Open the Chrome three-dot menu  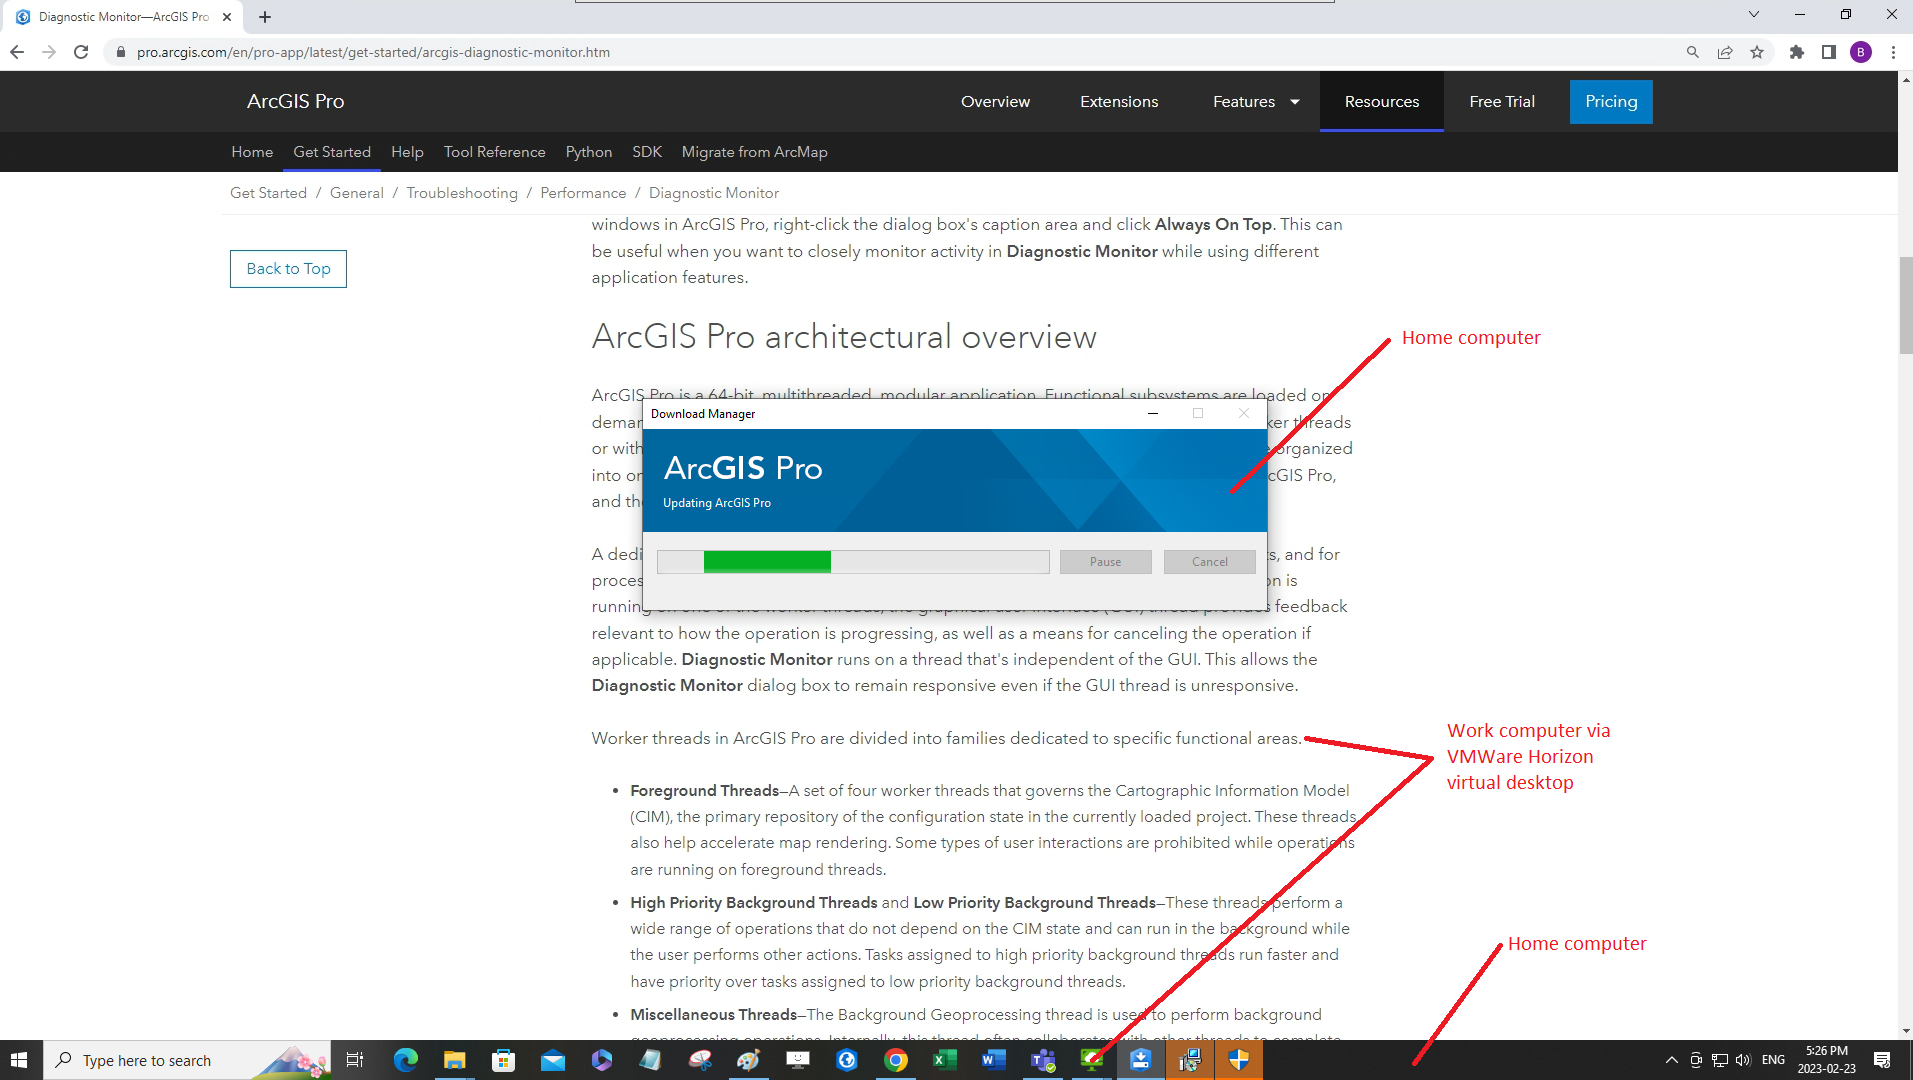tap(1893, 52)
